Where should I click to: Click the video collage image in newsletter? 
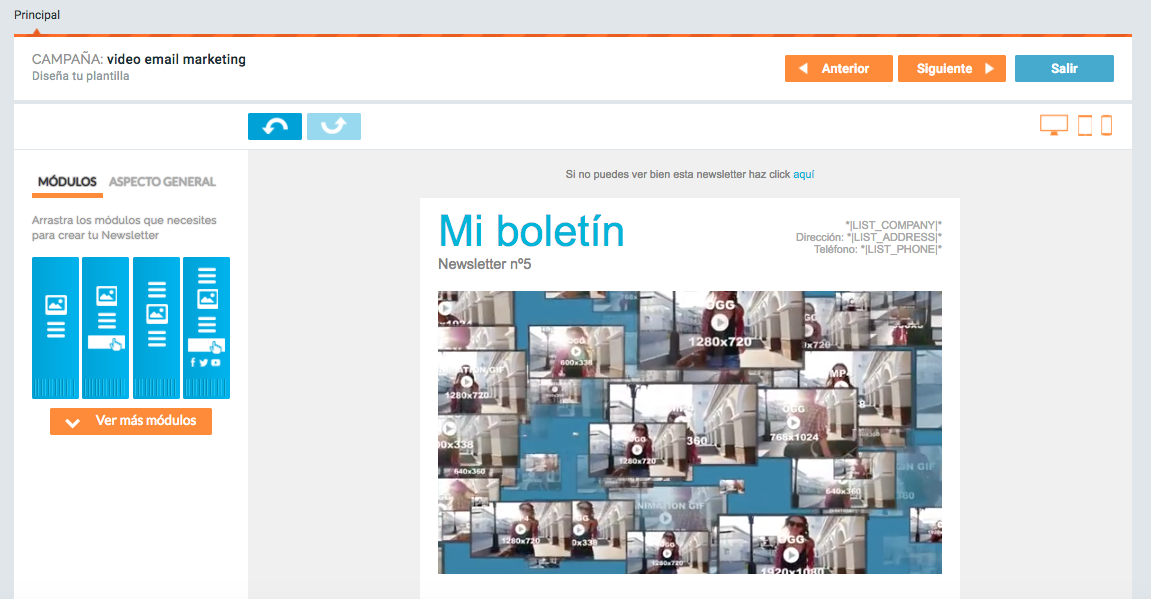689,432
